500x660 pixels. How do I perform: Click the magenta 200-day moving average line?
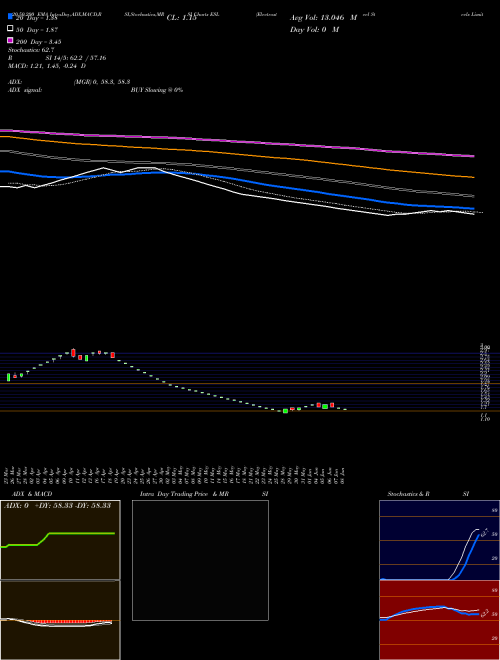tap(237, 142)
